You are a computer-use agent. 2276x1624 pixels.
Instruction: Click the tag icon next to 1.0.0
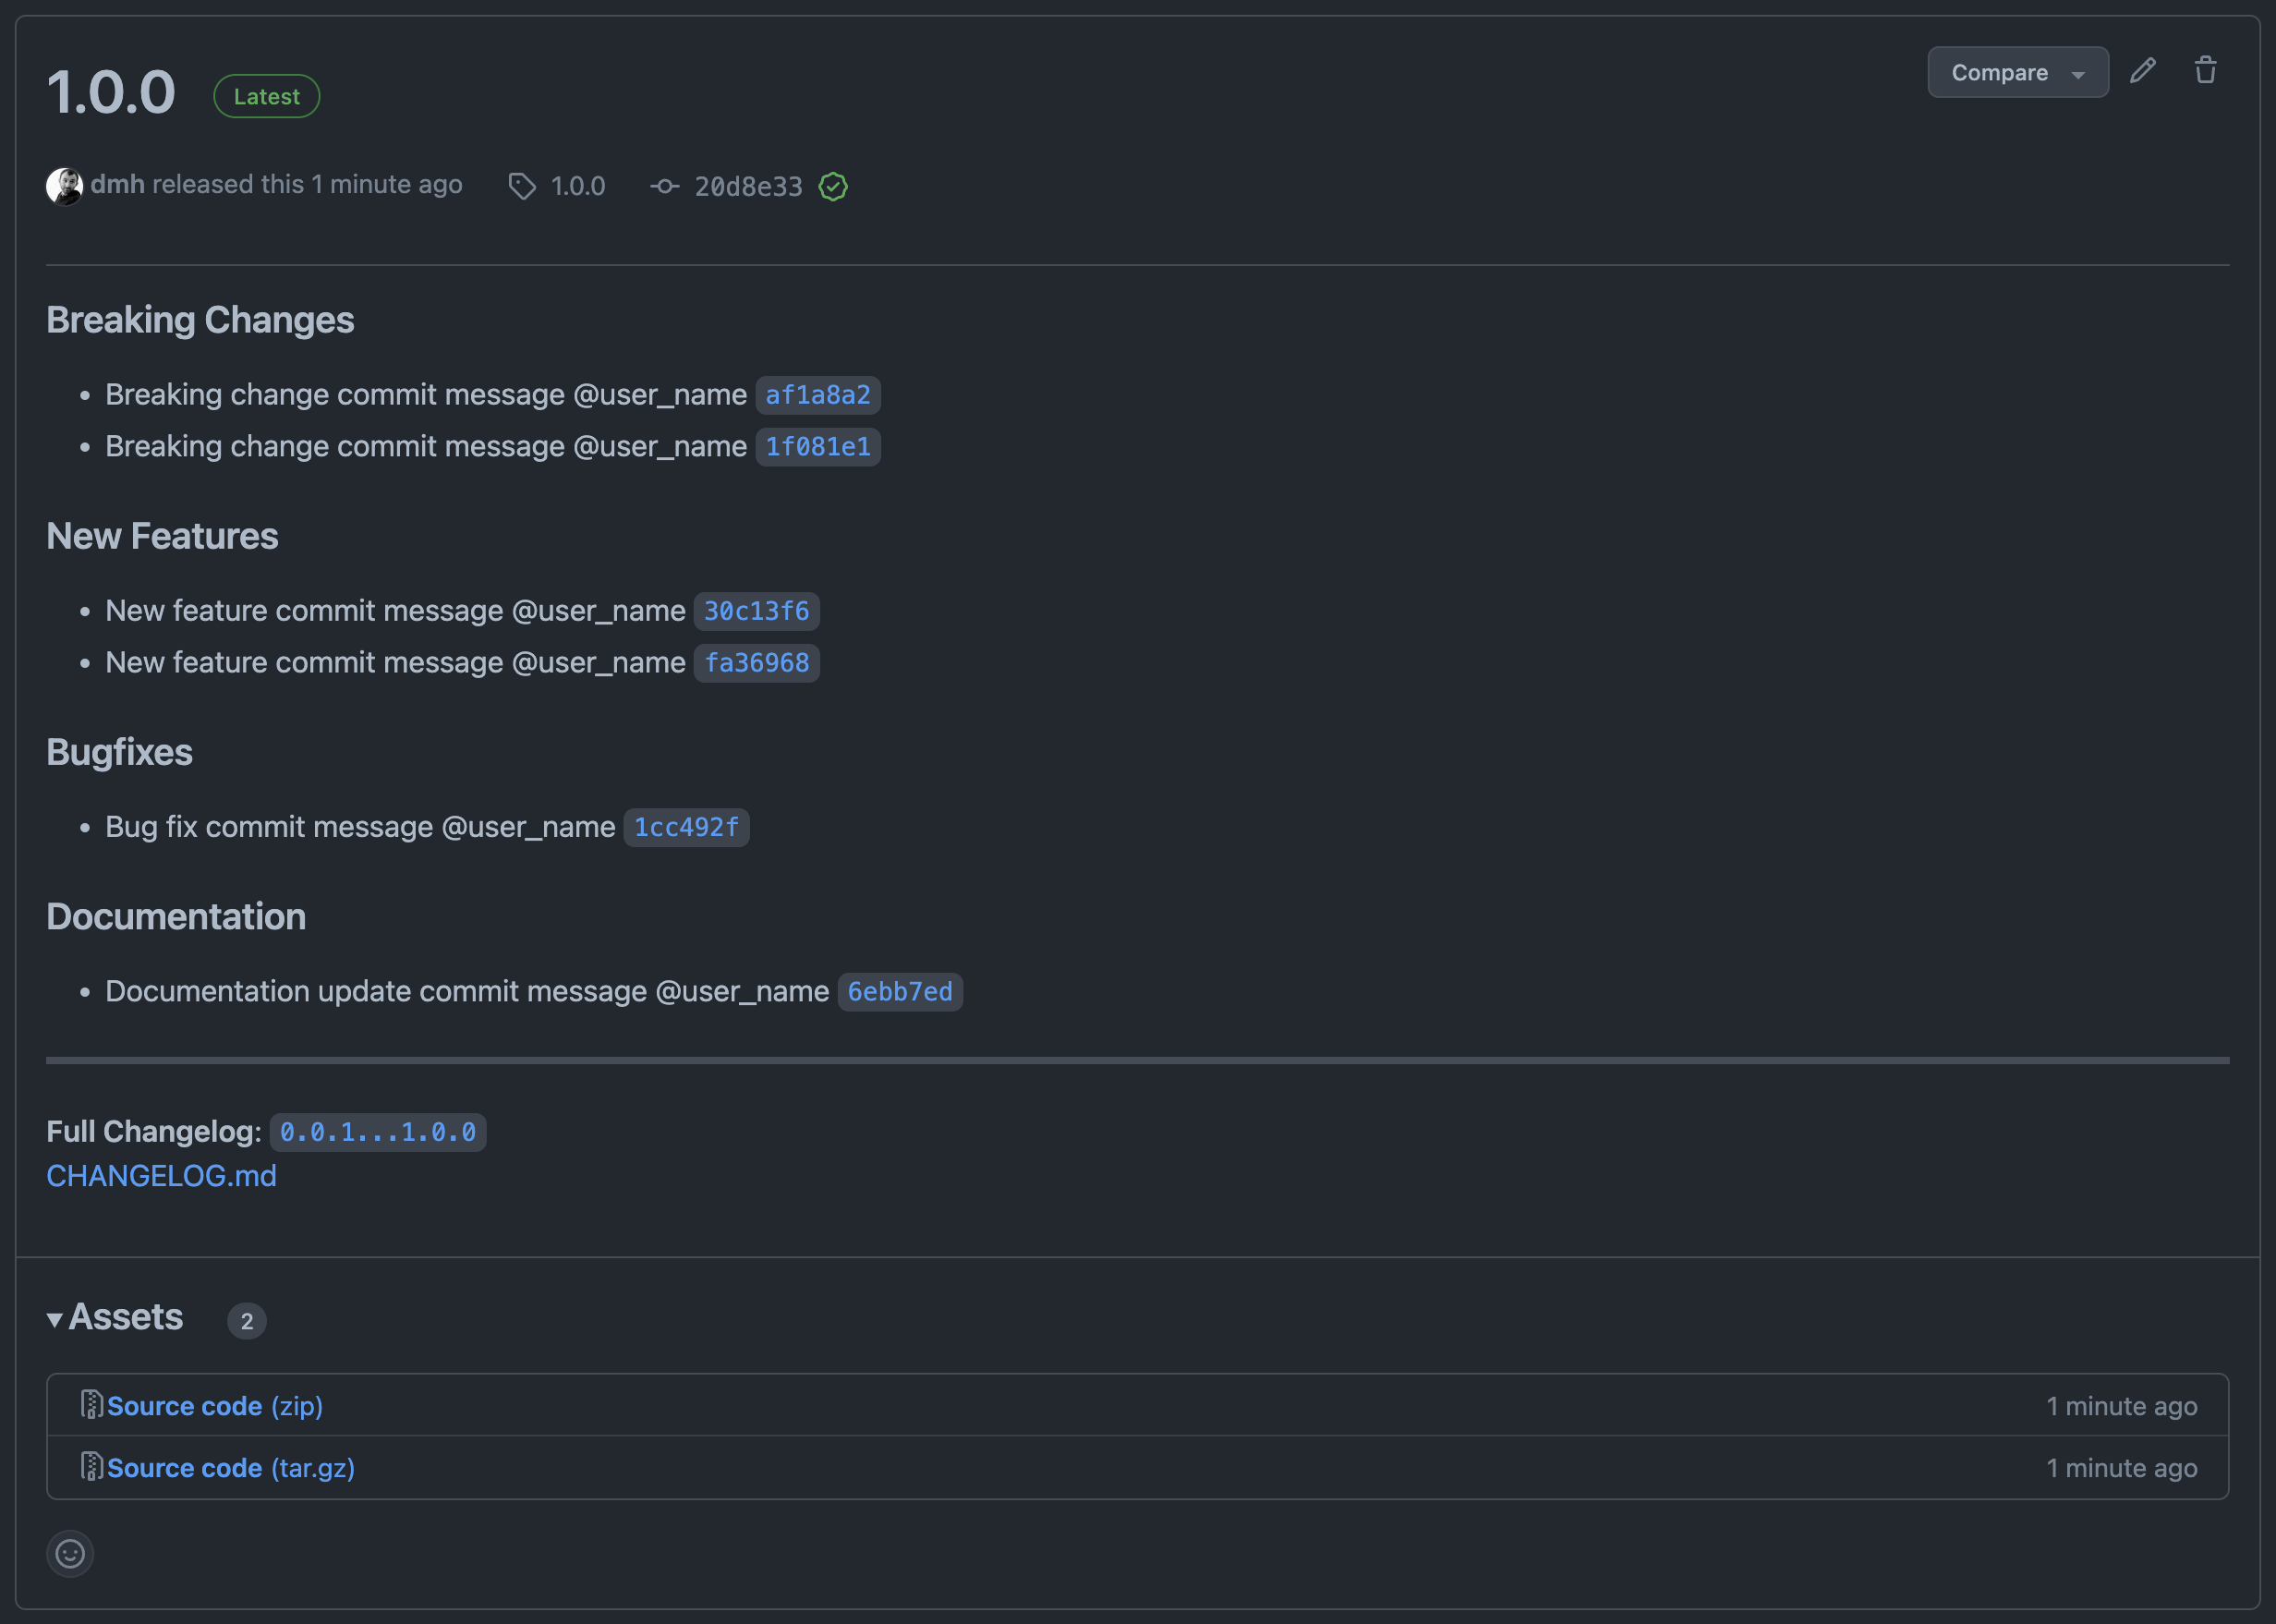click(522, 186)
